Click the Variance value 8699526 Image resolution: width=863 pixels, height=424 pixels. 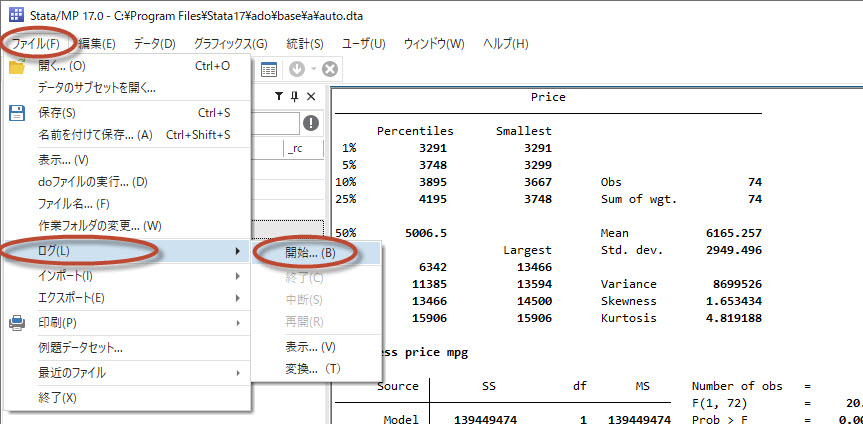click(x=738, y=284)
